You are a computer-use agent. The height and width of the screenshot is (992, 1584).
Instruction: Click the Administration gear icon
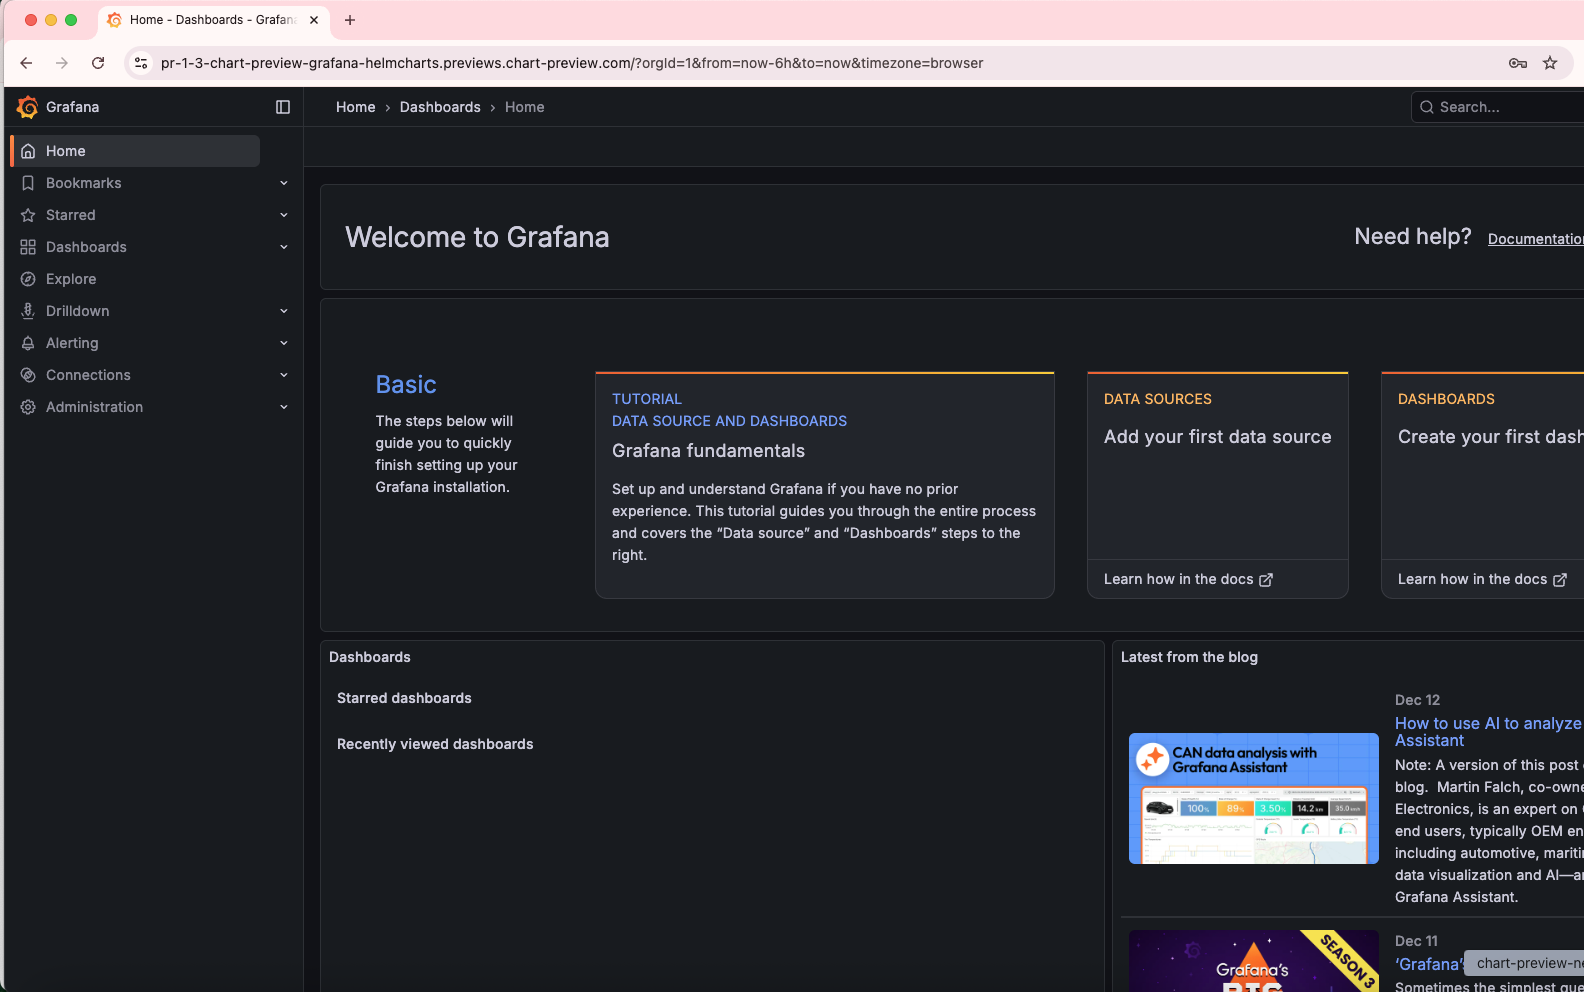click(28, 407)
